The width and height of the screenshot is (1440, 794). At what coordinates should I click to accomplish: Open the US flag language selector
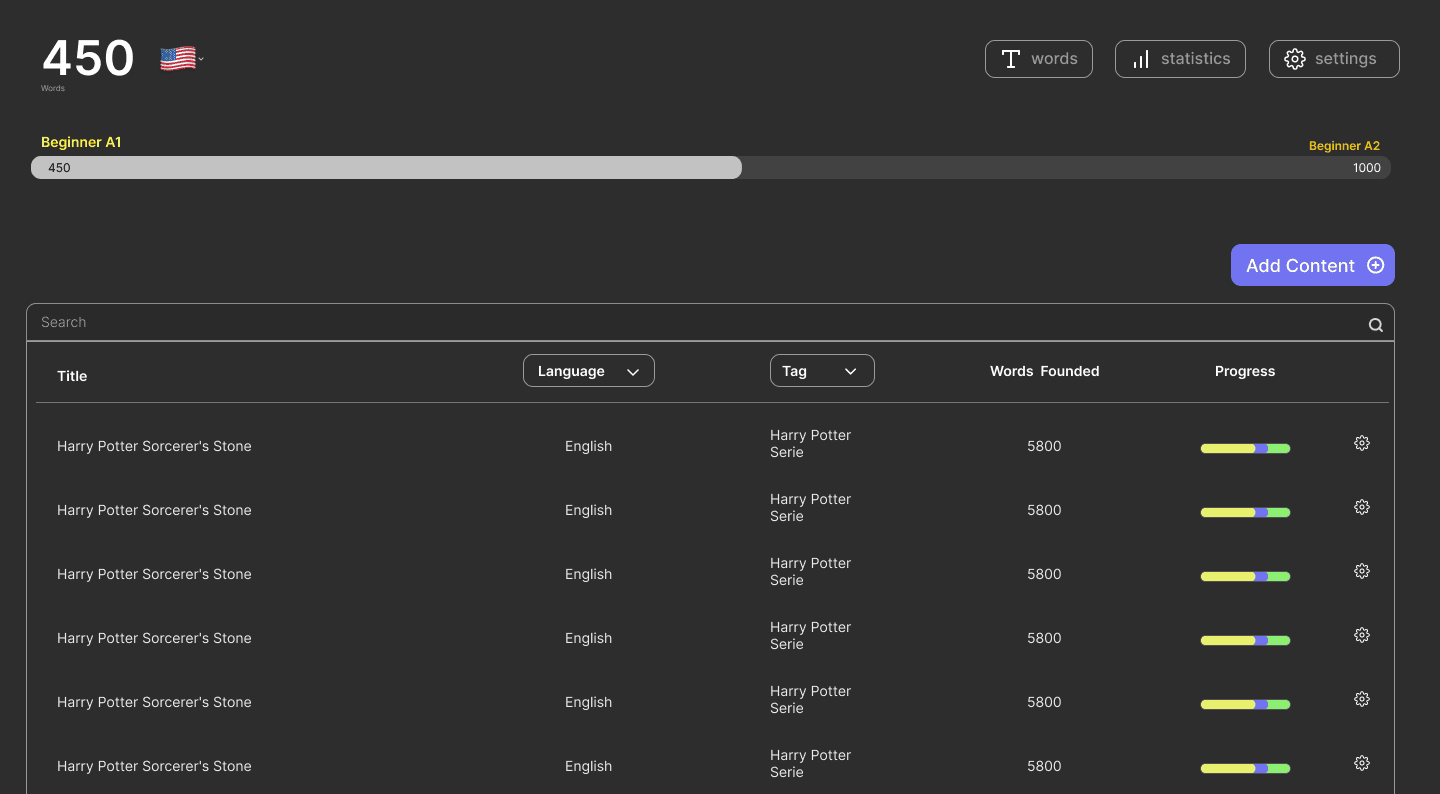click(x=180, y=60)
